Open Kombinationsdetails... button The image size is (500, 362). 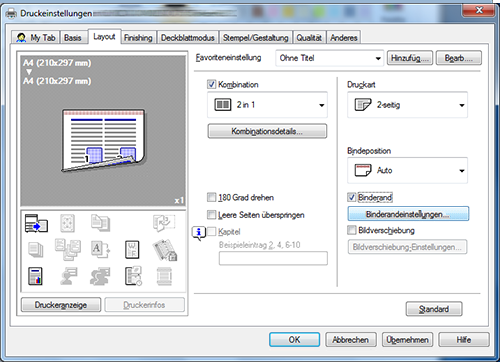point(267,131)
